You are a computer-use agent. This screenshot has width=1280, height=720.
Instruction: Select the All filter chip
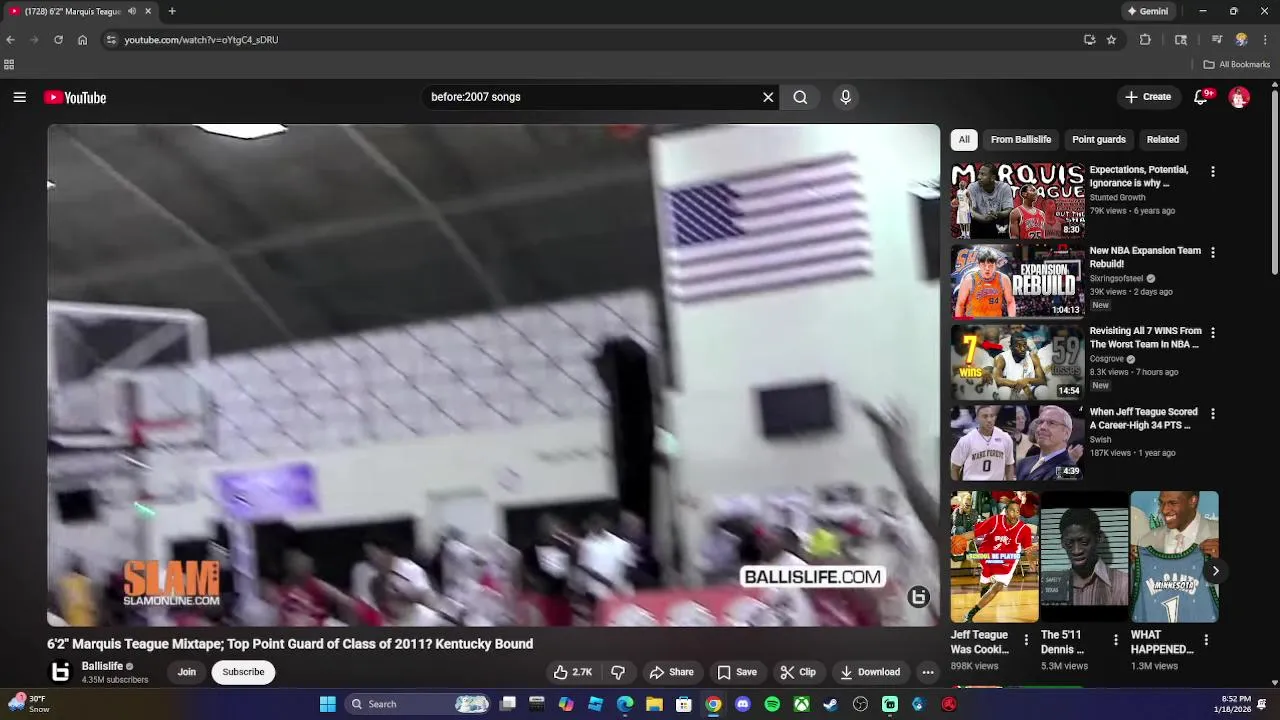tap(964, 140)
